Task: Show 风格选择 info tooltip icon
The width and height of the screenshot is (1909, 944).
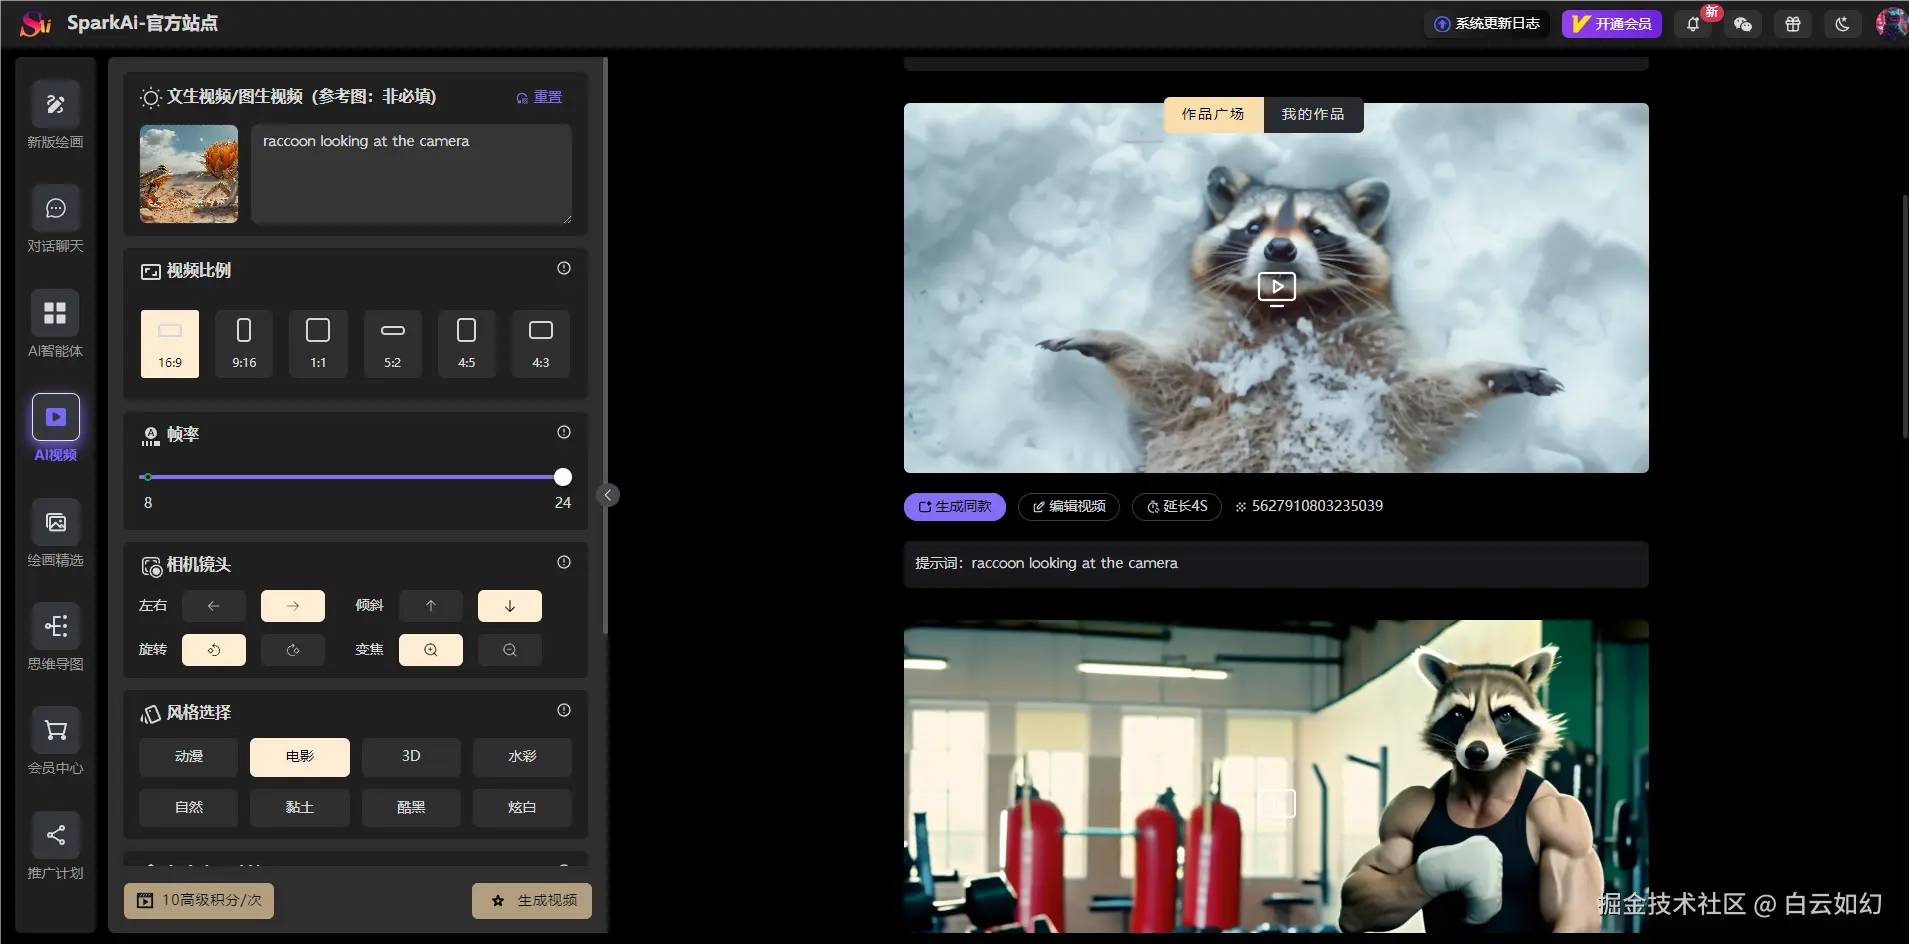Action: (564, 710)
